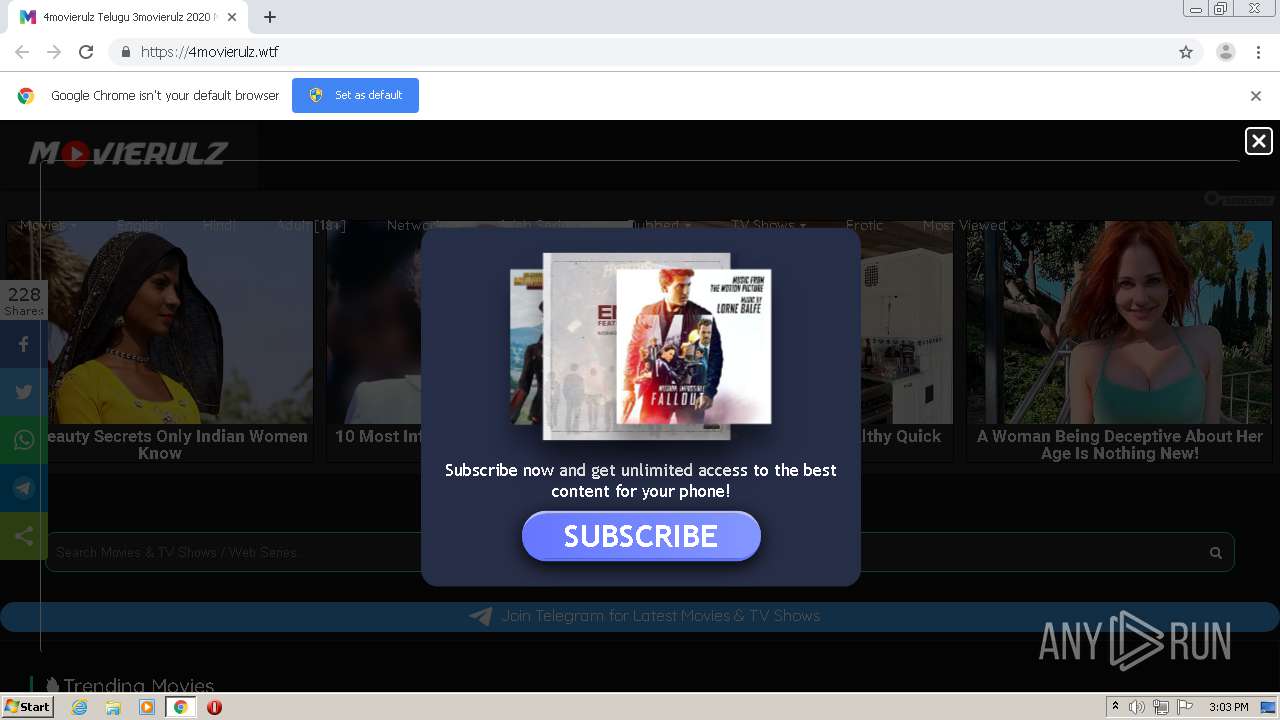Open Windows Explorer from taskbar
Viewport: 1280px width, 720px height.
pyautogui.click(x=113, y=707)
